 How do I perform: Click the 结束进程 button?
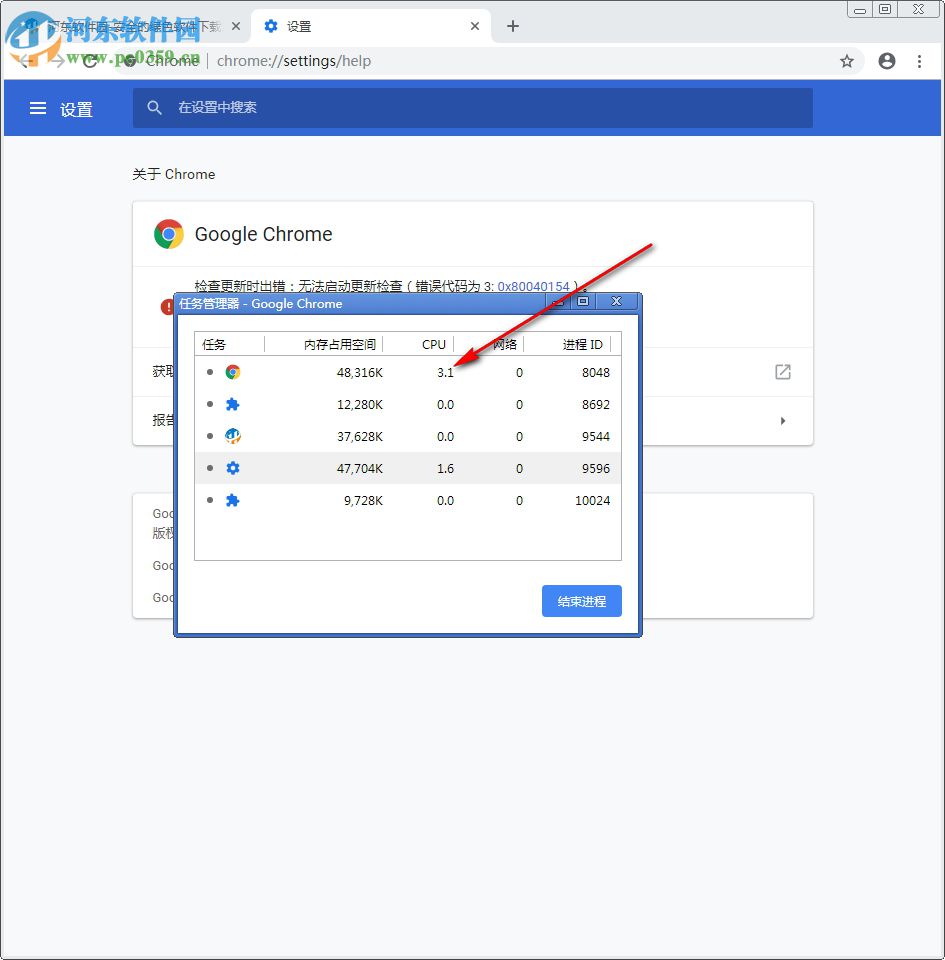point(581,601)
